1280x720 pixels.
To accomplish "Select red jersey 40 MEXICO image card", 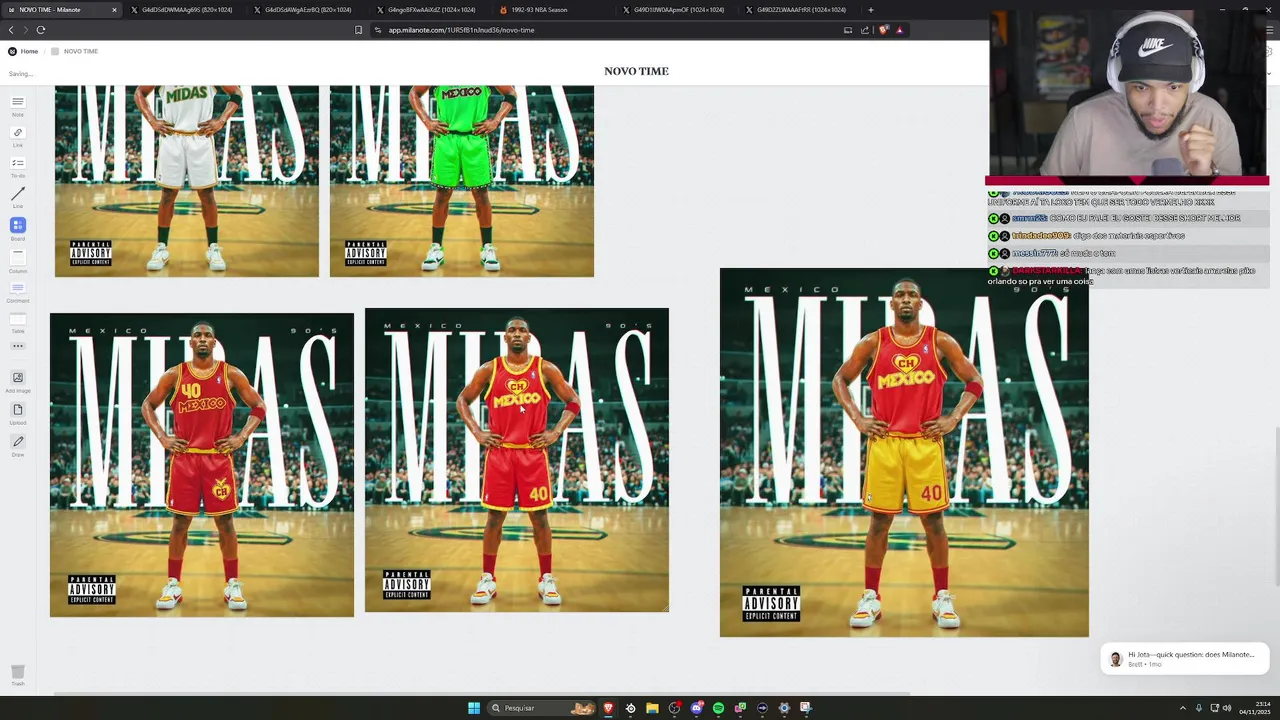I will pos(202,465).
